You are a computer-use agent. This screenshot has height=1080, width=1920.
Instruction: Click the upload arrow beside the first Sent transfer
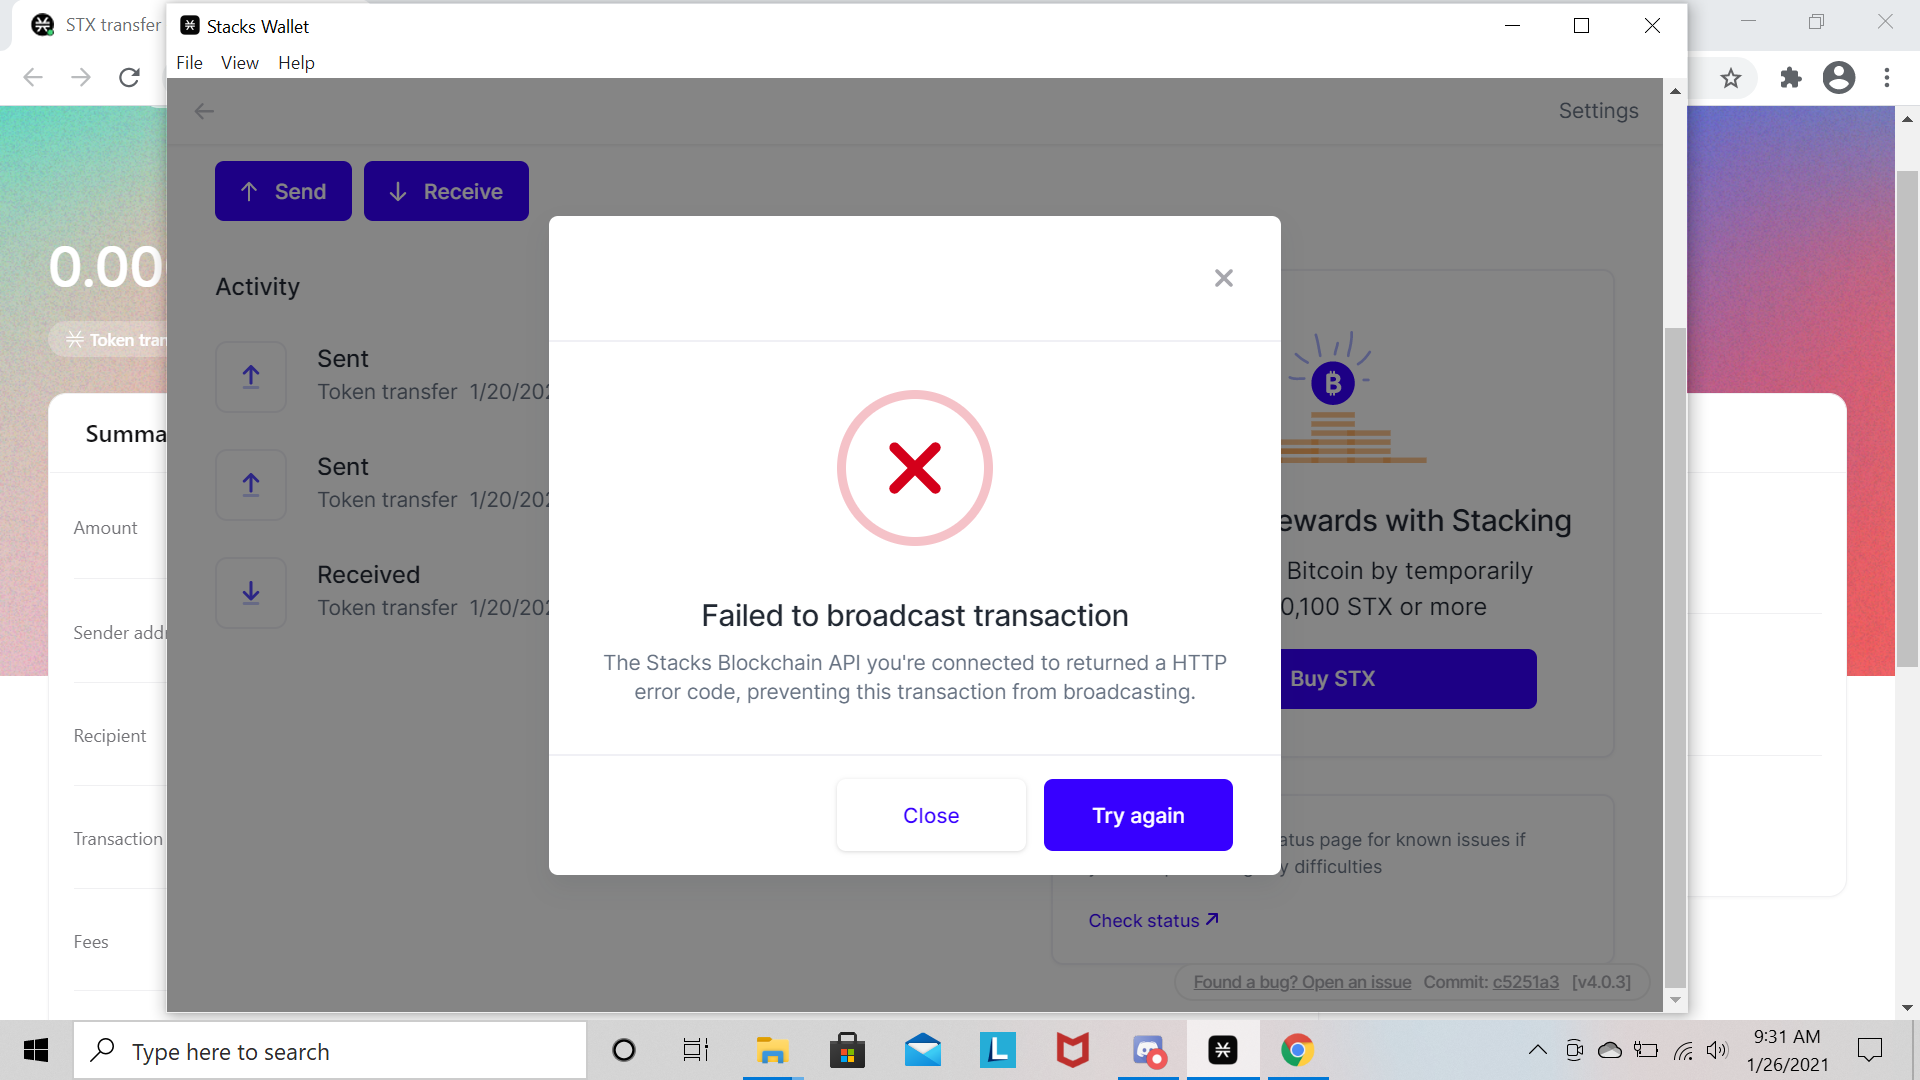click(250, 377)
